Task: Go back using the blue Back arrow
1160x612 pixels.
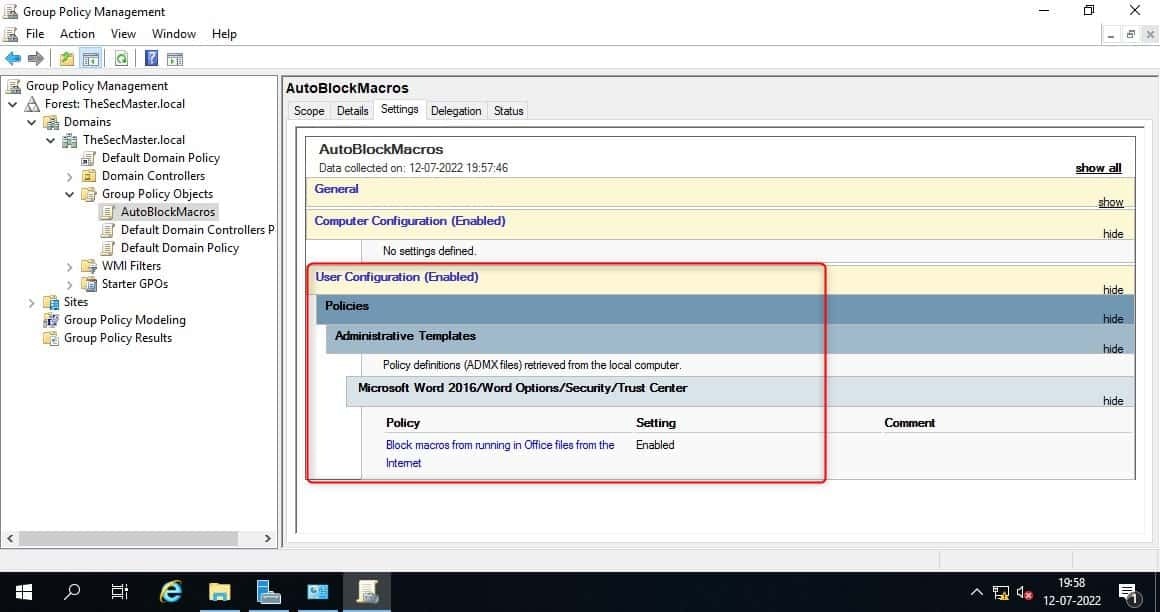Action: point(13,58)
